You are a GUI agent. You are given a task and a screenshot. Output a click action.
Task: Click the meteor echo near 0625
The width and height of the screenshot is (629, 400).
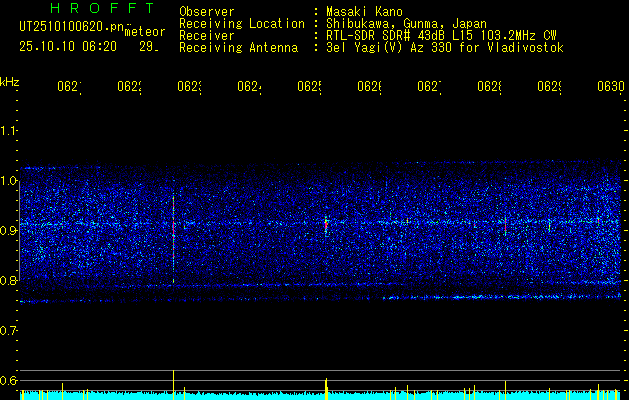pos(326,225)
